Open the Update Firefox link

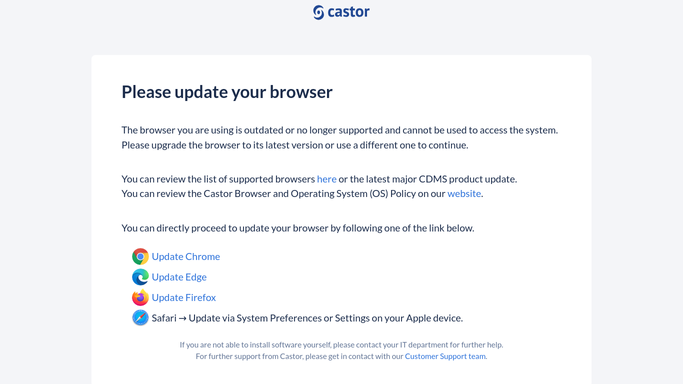point(184,297)
